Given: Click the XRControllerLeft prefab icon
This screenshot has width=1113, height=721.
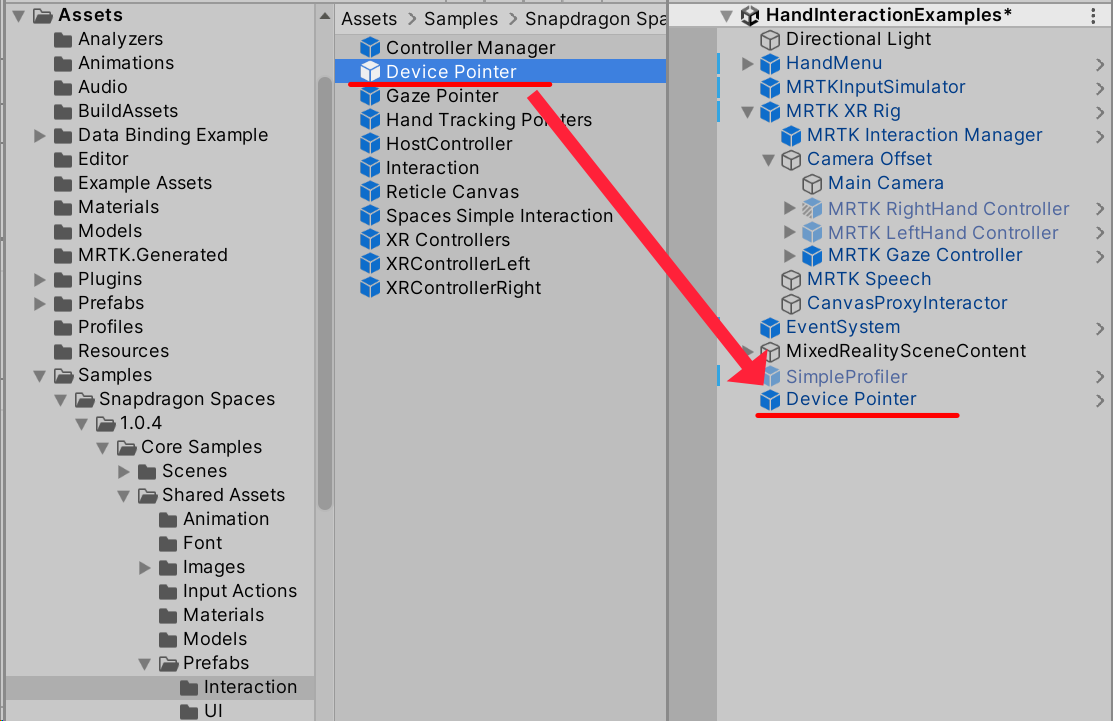Looking at the screenshot, I should 370,264.
